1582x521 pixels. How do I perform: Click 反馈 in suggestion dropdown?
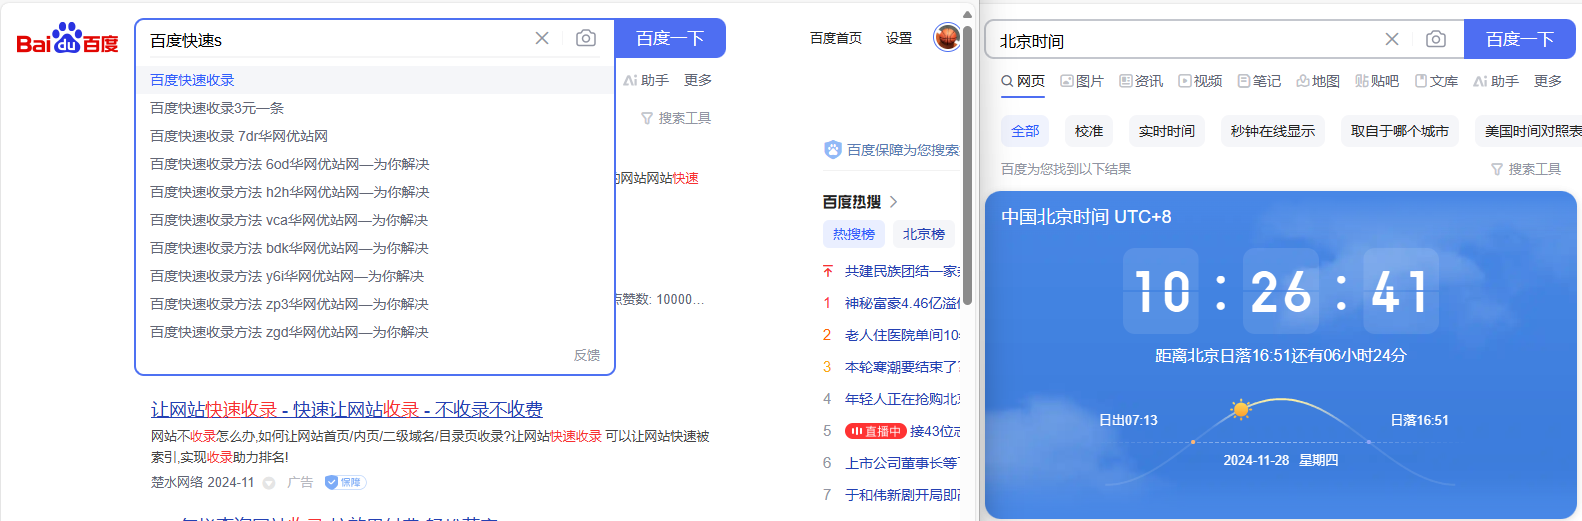pyautogui.click(x=587, y=355)
